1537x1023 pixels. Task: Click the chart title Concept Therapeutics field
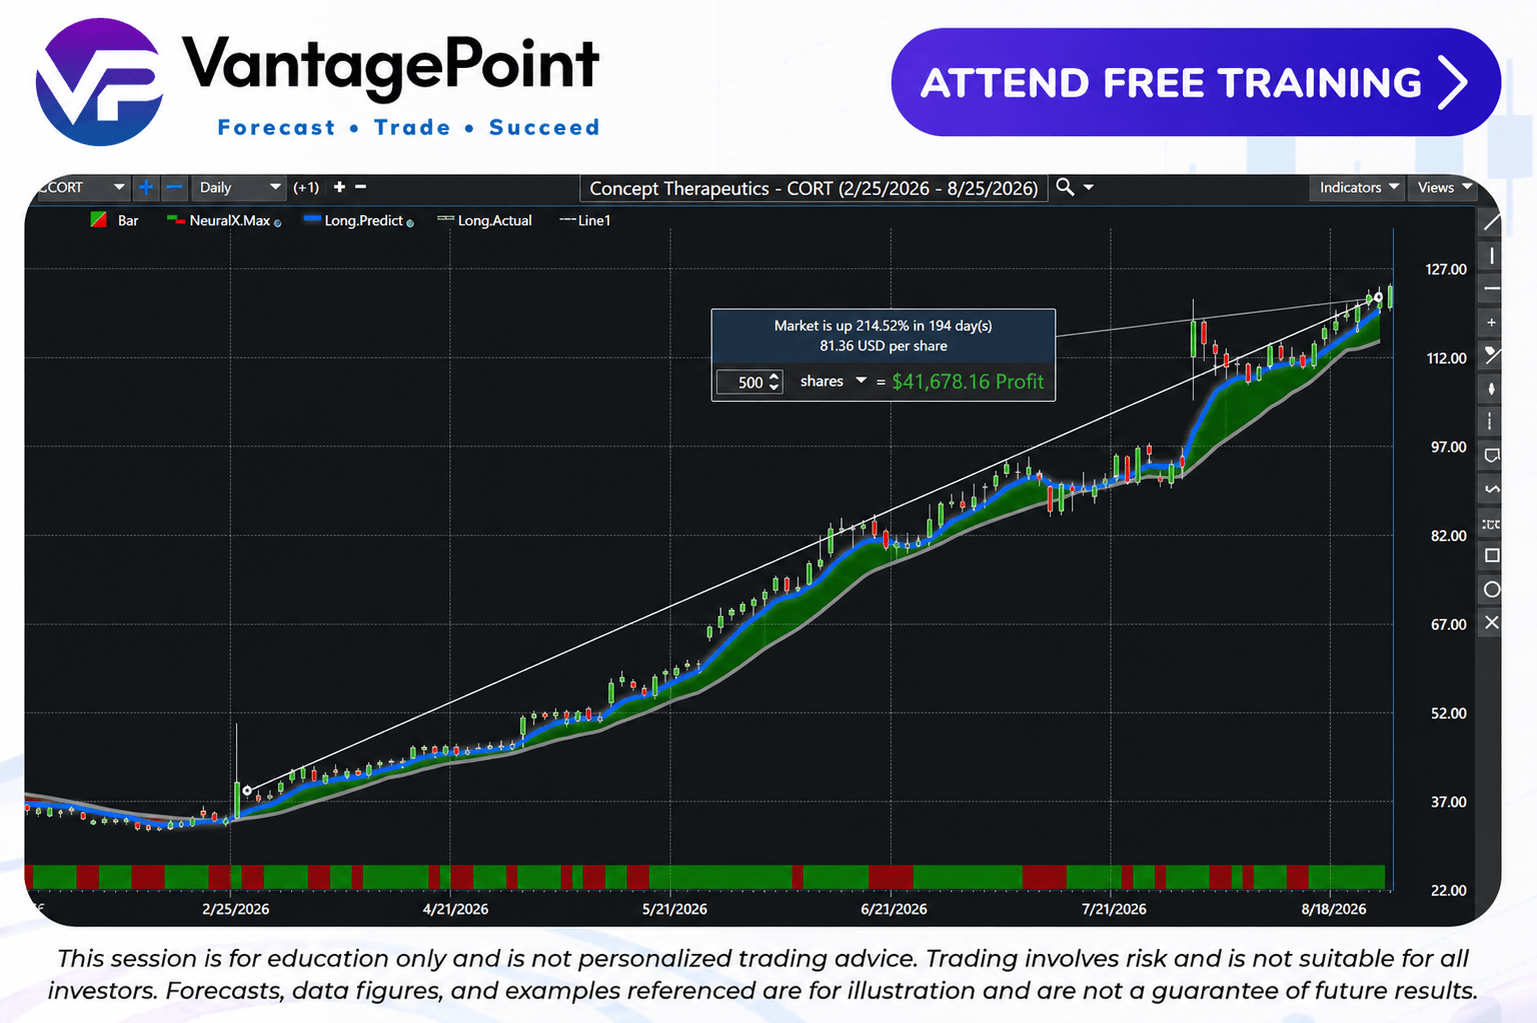point(814,188)
